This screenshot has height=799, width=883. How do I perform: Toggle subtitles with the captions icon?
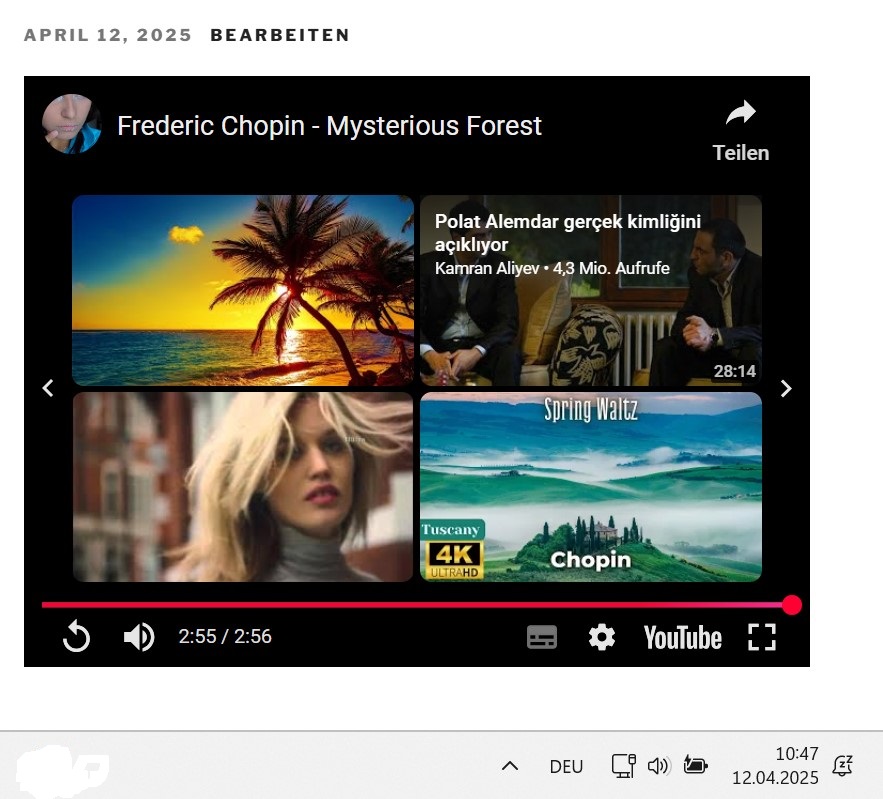coord(542,637)
